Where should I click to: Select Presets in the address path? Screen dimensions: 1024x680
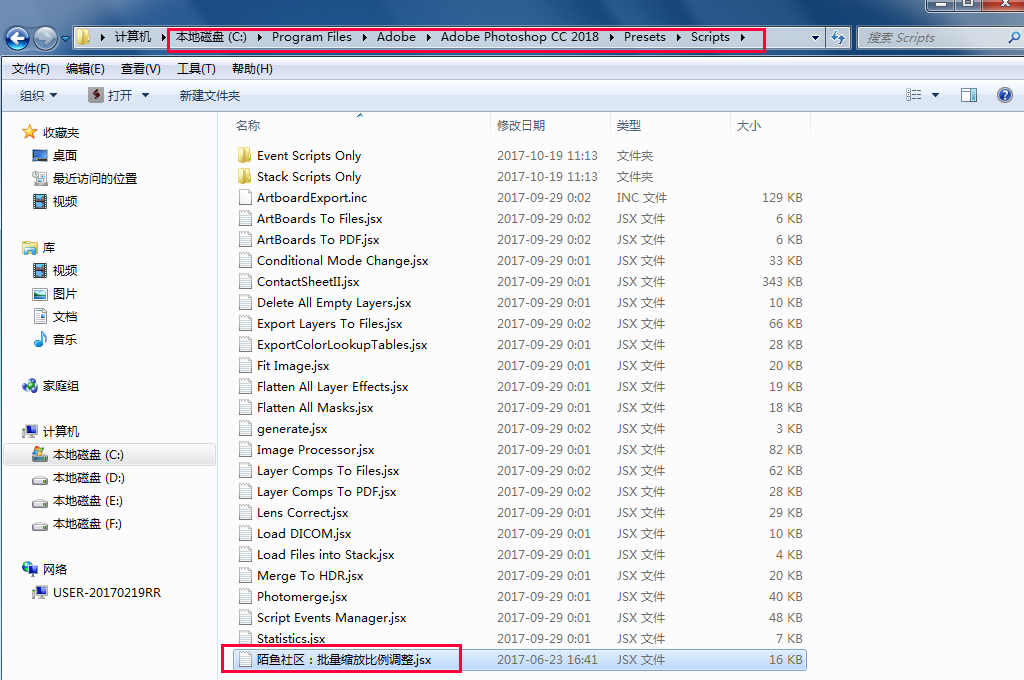(x=645, y=37)
